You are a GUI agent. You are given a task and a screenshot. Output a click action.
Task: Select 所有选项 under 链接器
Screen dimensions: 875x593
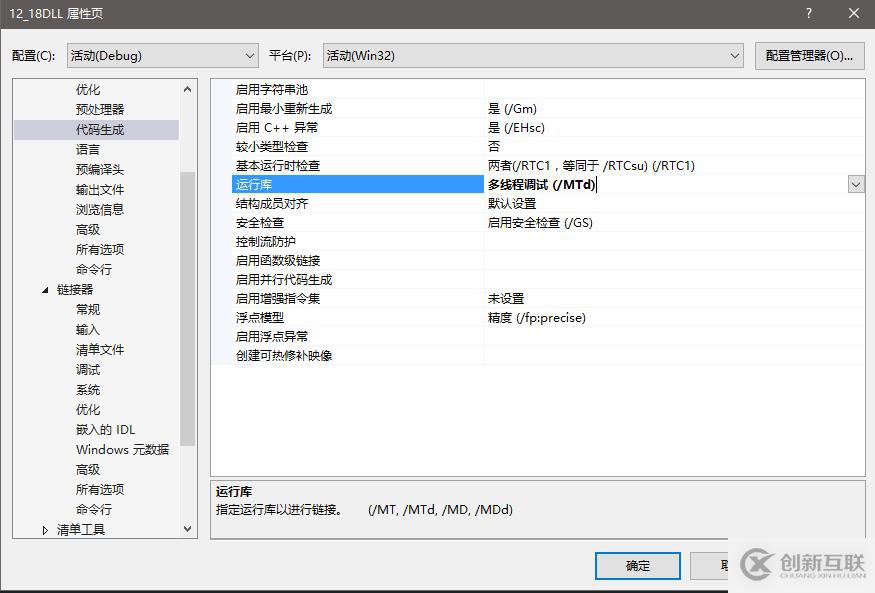point(100,490)
